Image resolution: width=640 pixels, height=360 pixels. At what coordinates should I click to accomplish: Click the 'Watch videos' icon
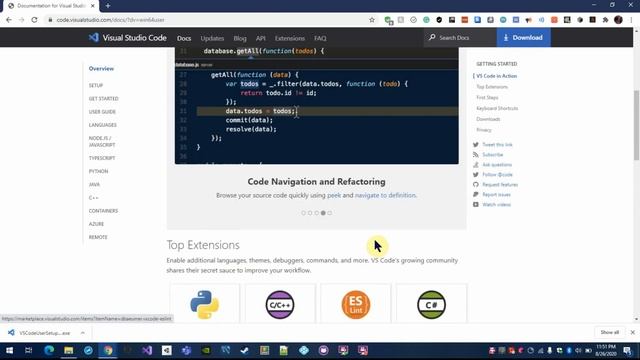476,204
